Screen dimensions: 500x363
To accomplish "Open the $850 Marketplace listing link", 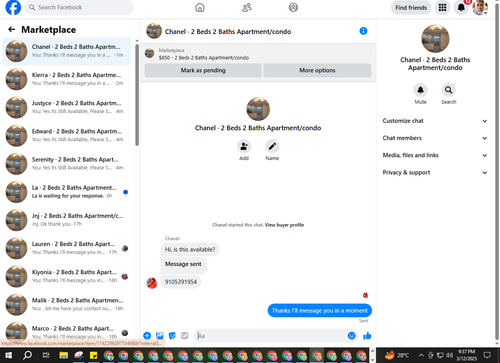I will tap(204, 58).
